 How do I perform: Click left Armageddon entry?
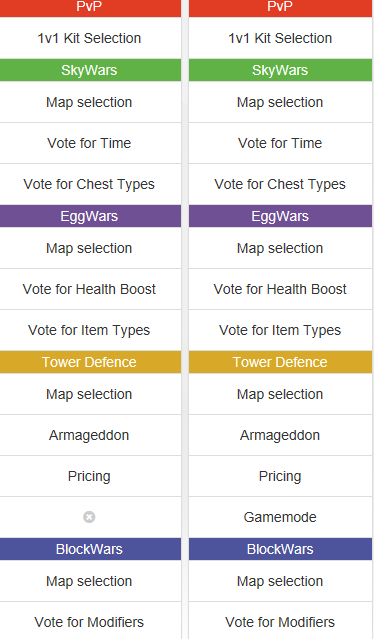[89, 435]
